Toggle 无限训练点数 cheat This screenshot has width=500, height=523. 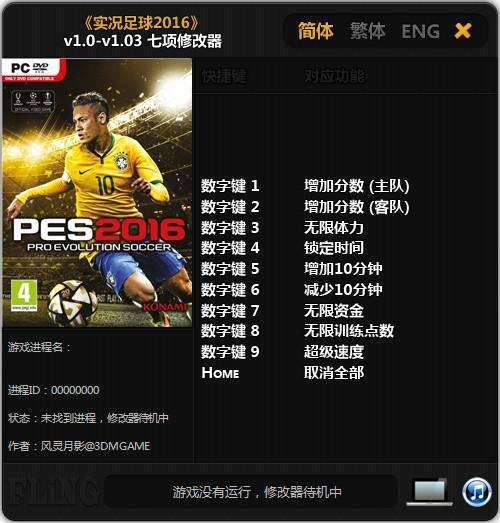point(349,331)
